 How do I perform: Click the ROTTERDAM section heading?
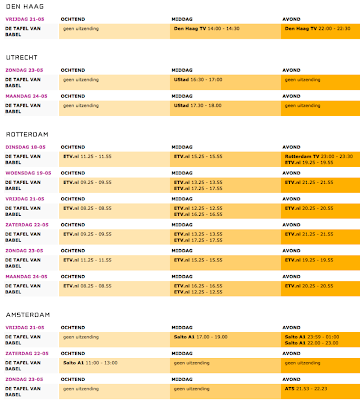(27, 134)
